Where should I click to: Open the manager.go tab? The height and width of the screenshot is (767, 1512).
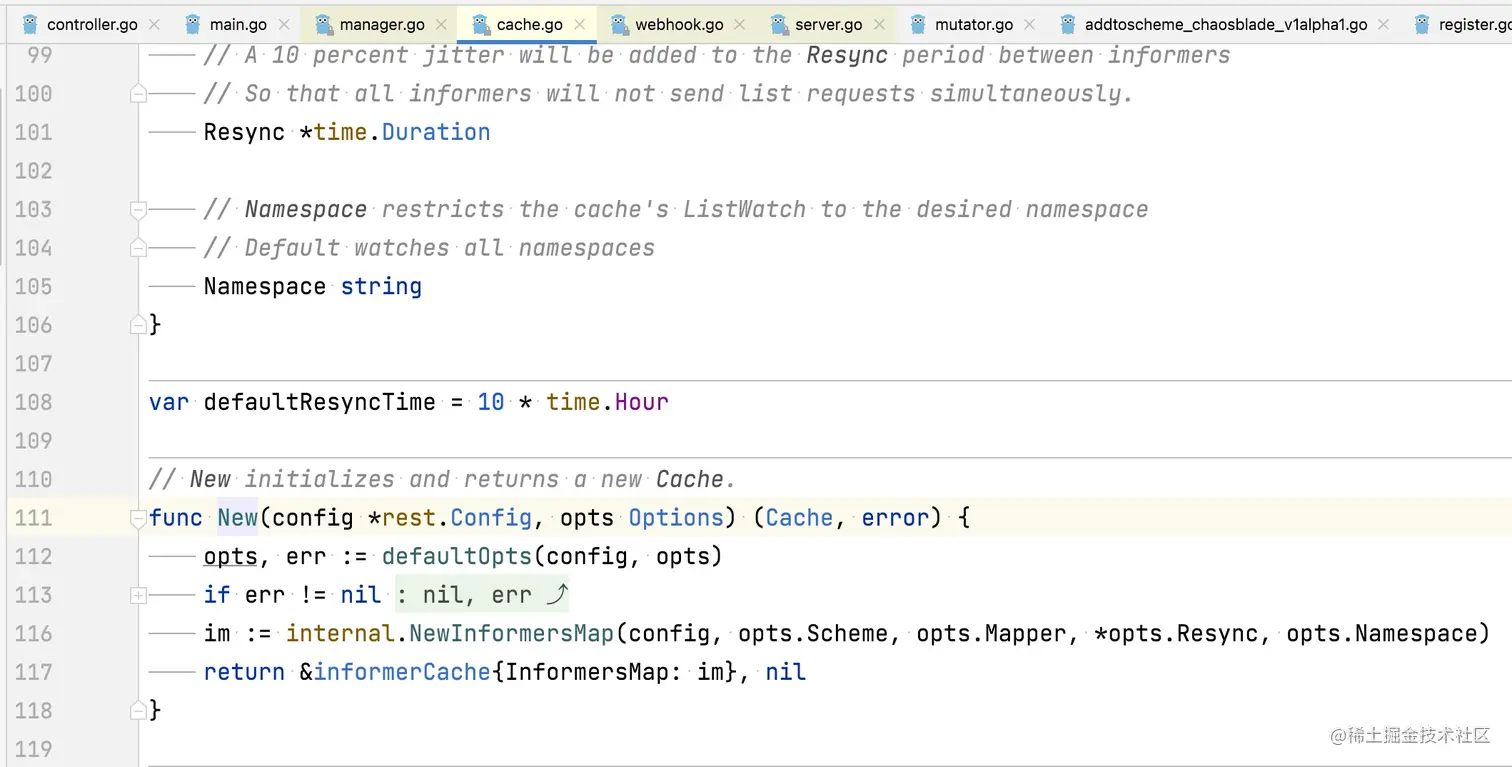[x=382, y=24]
